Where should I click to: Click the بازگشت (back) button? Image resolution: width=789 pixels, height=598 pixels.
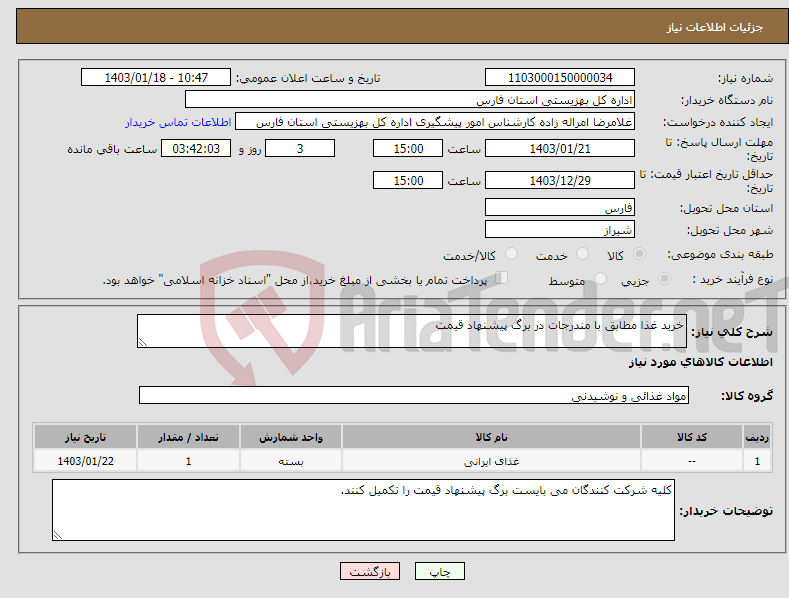(x=370, y=571)
